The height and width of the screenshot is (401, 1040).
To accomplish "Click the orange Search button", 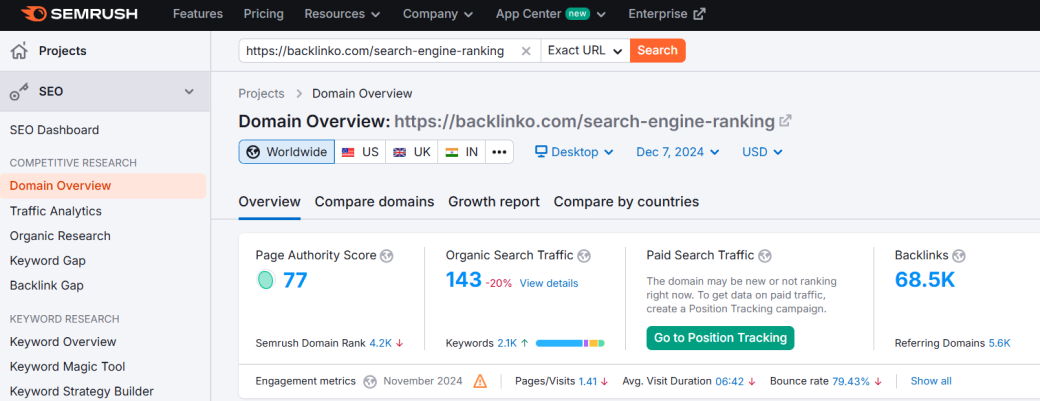I will click(657, 50).
